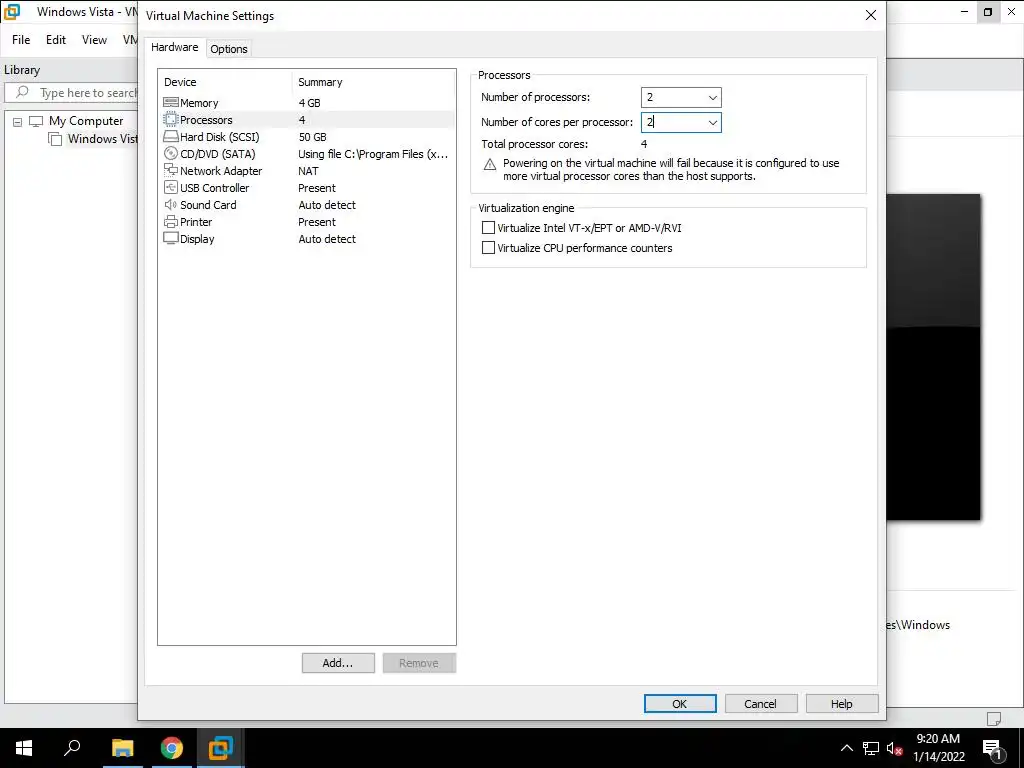Click the Total processor cores value

coord(644,144)
